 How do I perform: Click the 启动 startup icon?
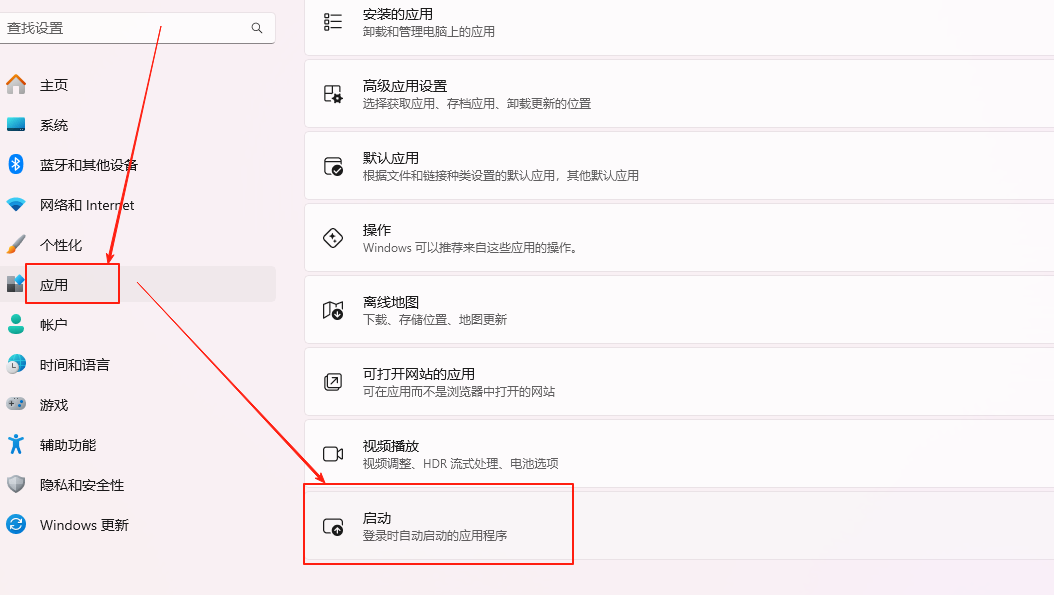[x=333, y=526]
